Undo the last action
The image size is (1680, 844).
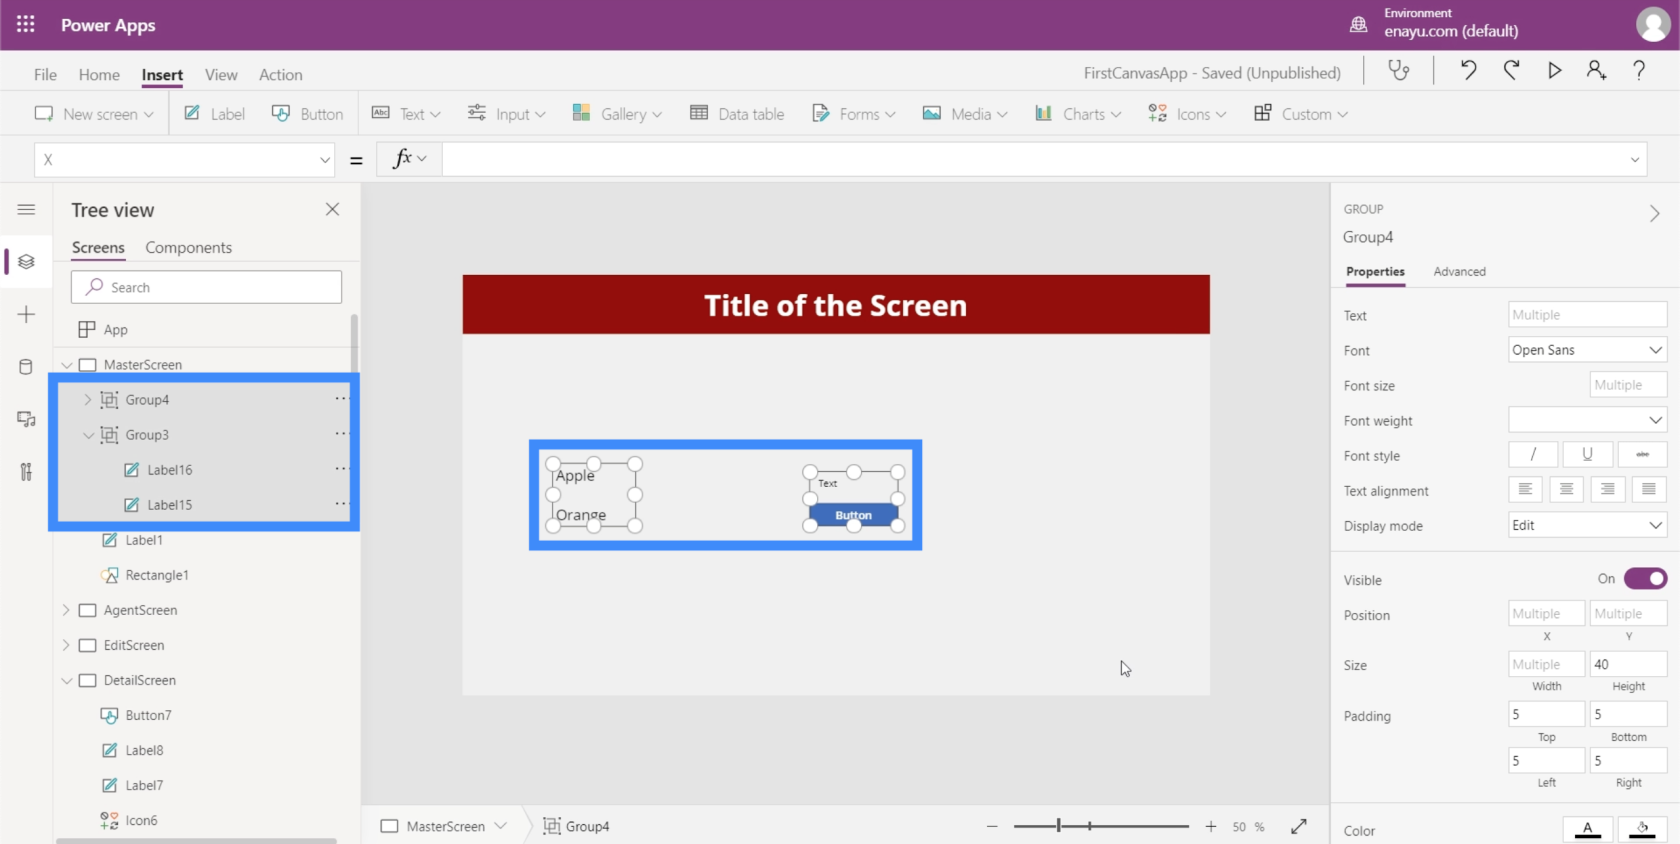click(1468, 70)
